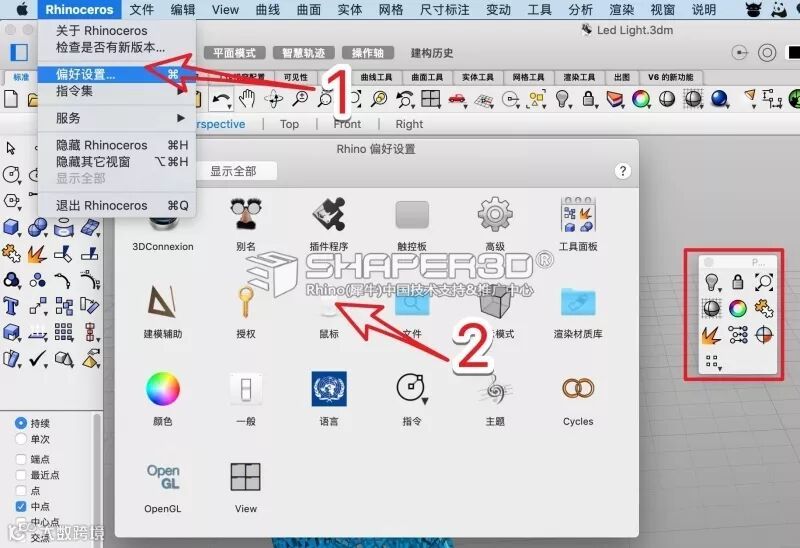Click the 显示全部 button in preferences

pyautogui.click(x=235, y=171)
